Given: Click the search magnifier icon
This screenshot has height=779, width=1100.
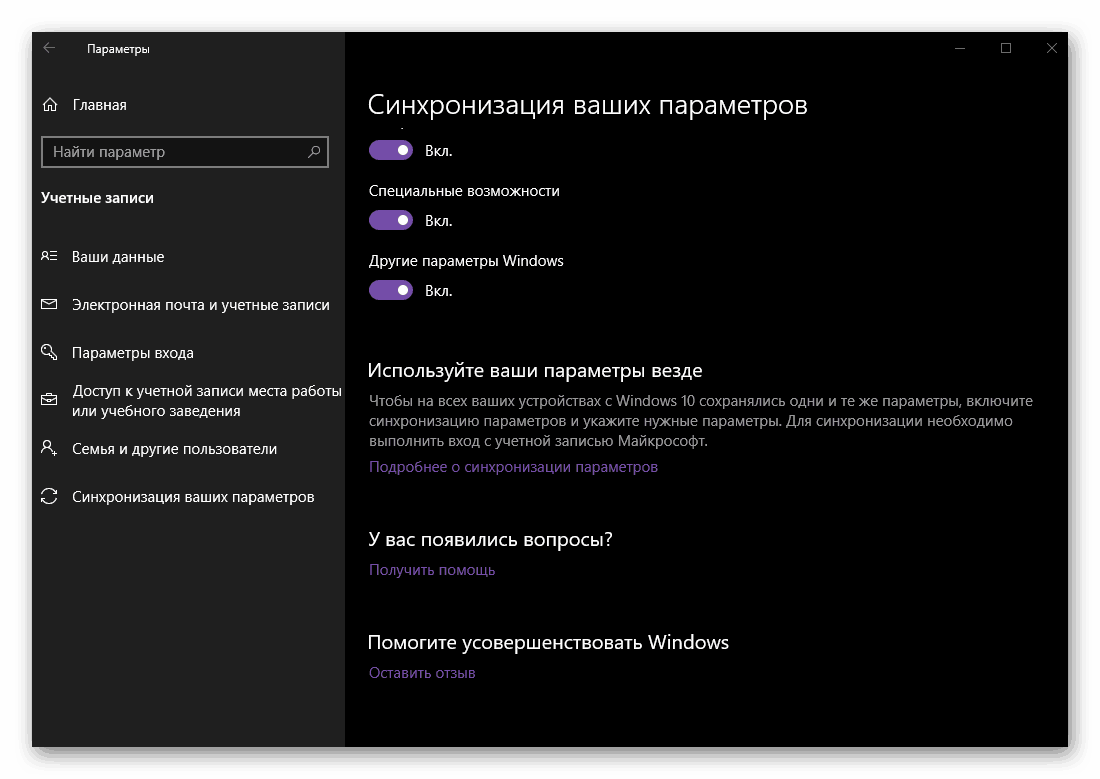Looking at the screenshot, I should point(314,152).
